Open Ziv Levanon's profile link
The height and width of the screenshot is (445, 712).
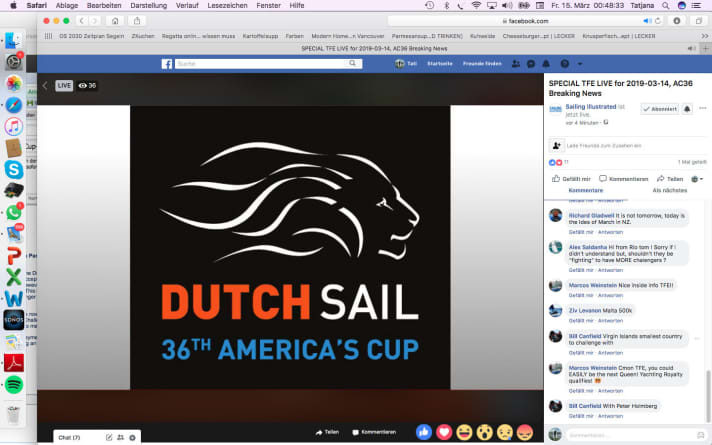[x=585, y=311]
